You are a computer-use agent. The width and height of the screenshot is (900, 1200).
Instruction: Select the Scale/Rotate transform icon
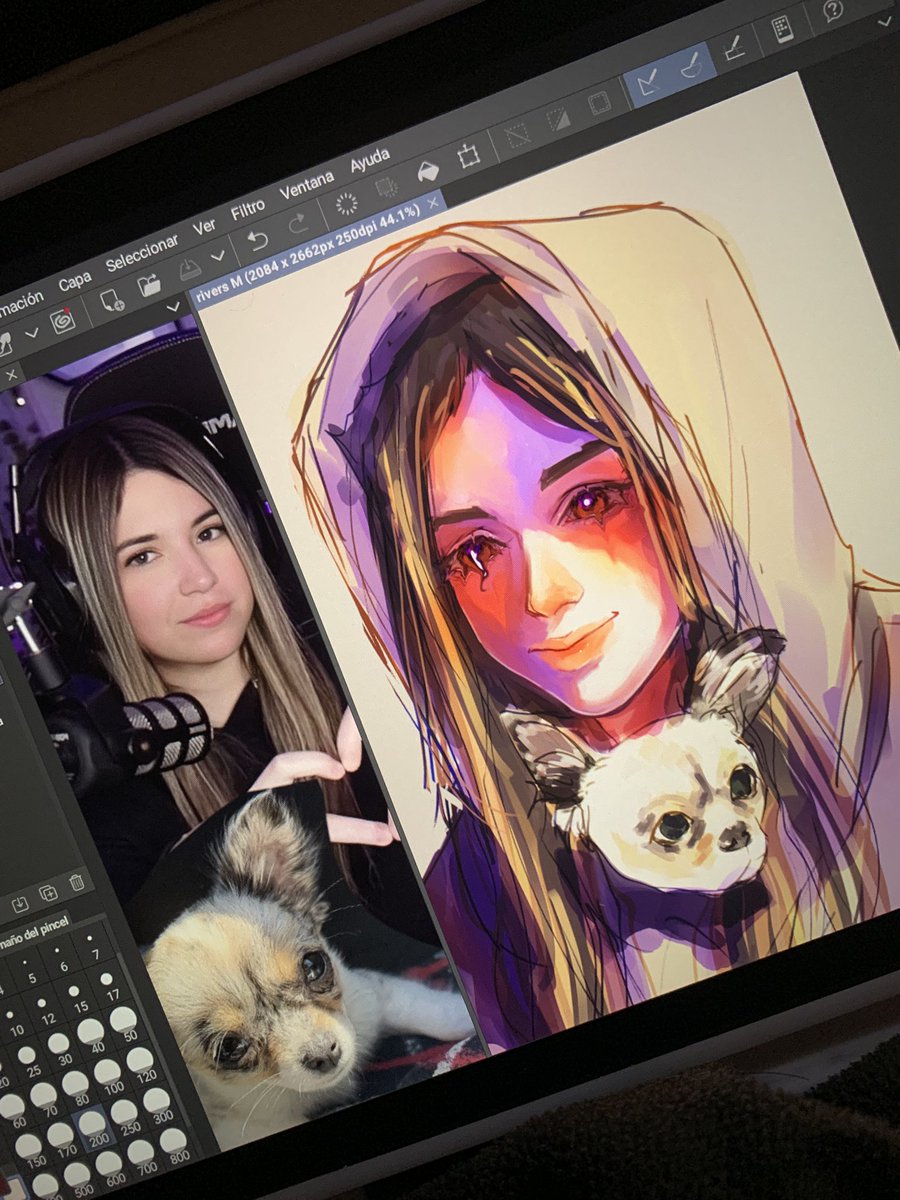pyautogui.click(x=469, y=156)
